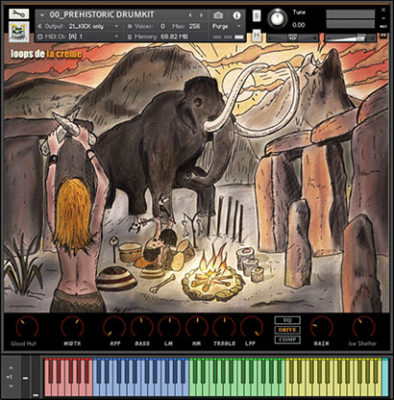Click the Voices count value 0
The image size is (394, 400).
coord(163,26)
